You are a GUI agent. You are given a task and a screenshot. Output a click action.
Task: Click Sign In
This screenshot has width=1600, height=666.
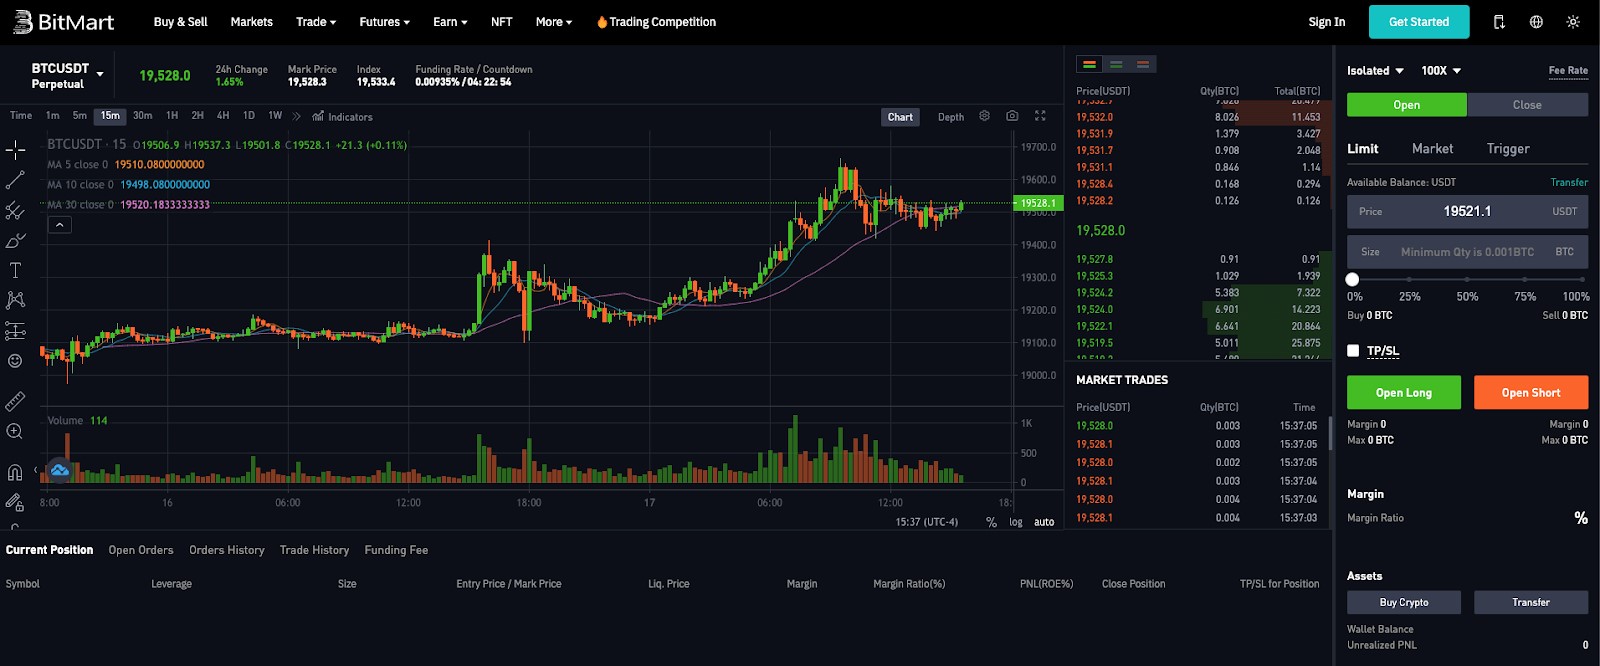1326,22
